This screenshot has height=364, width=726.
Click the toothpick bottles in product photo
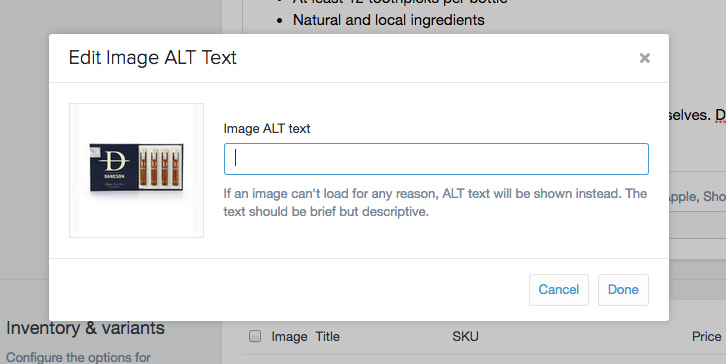[x=160, y=167]
